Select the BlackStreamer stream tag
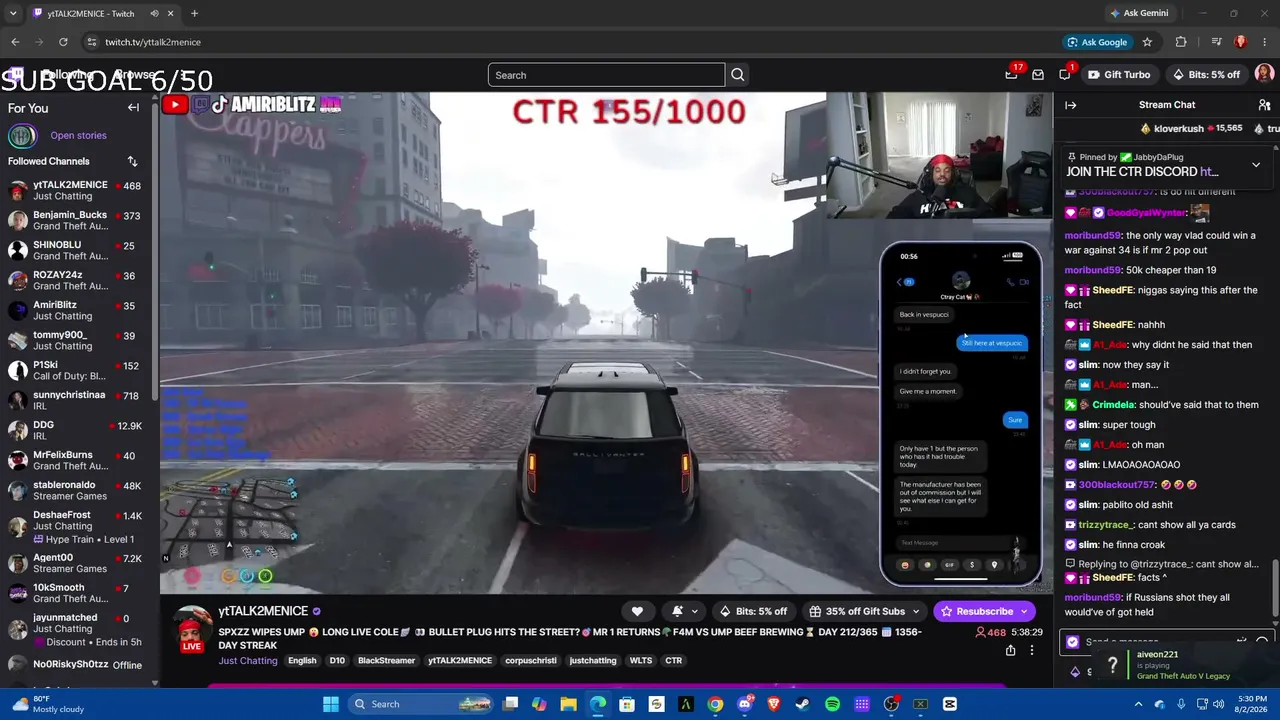This screenshot has width=1280, height=720. click(386, 661)
